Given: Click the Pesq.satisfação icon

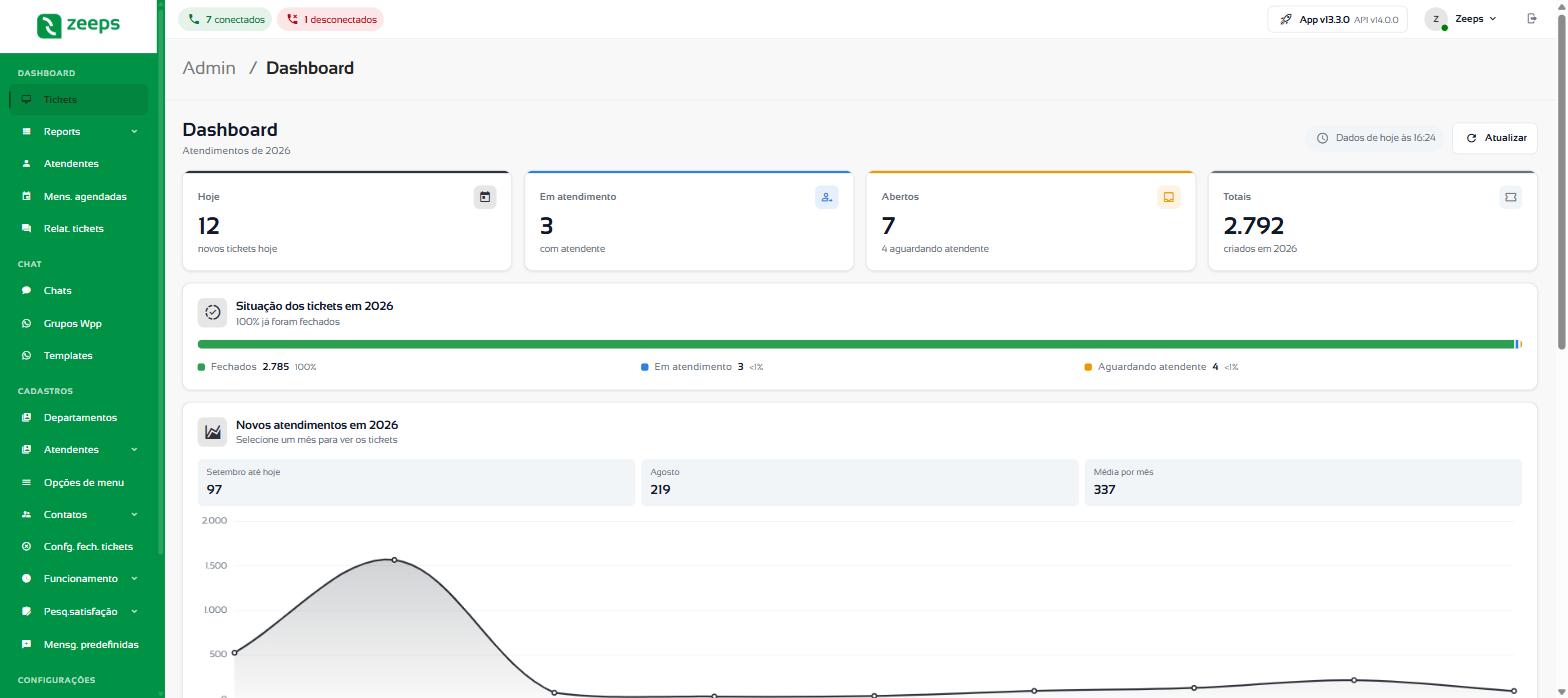Looking at the screenshot, I should (26, 611).
